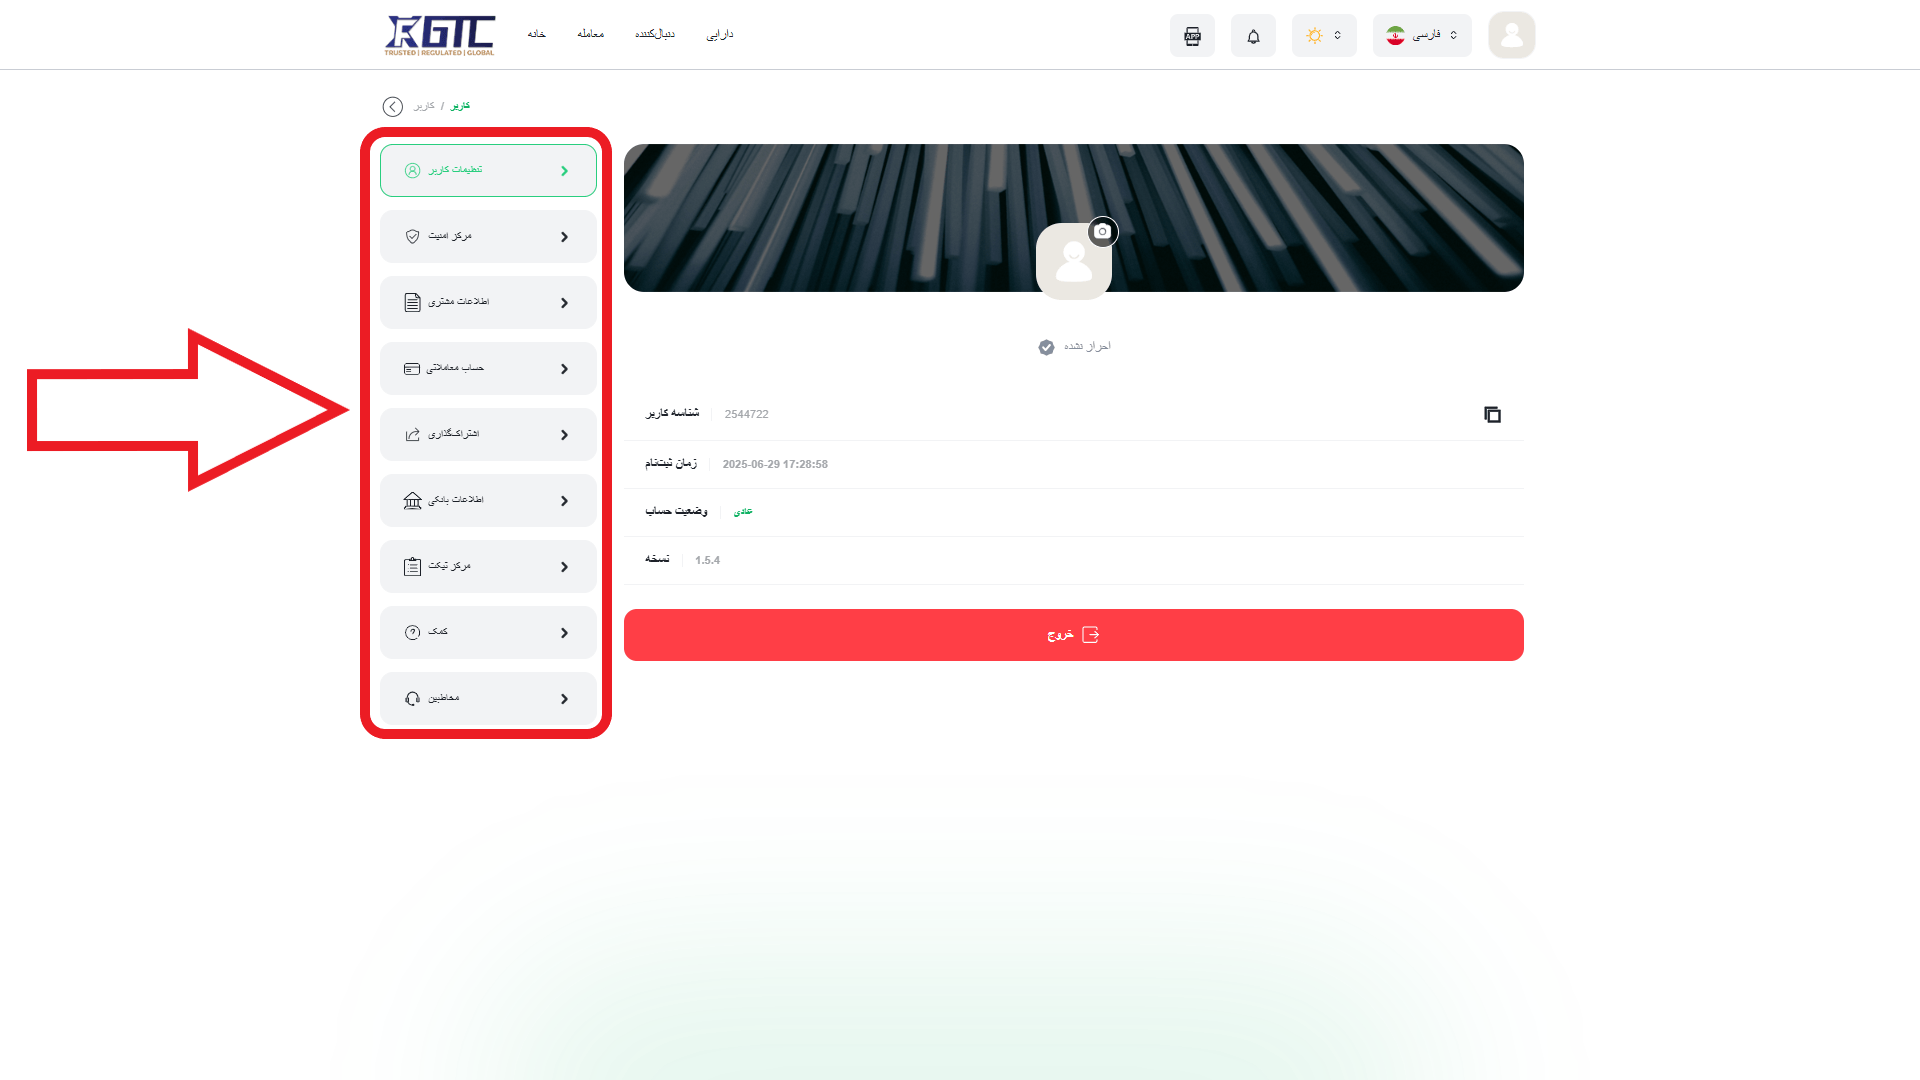Screen dimensions: 1920x1080
Task: Click the gray کاربر breadcrumb link
Action: click(x=424, y=105)
